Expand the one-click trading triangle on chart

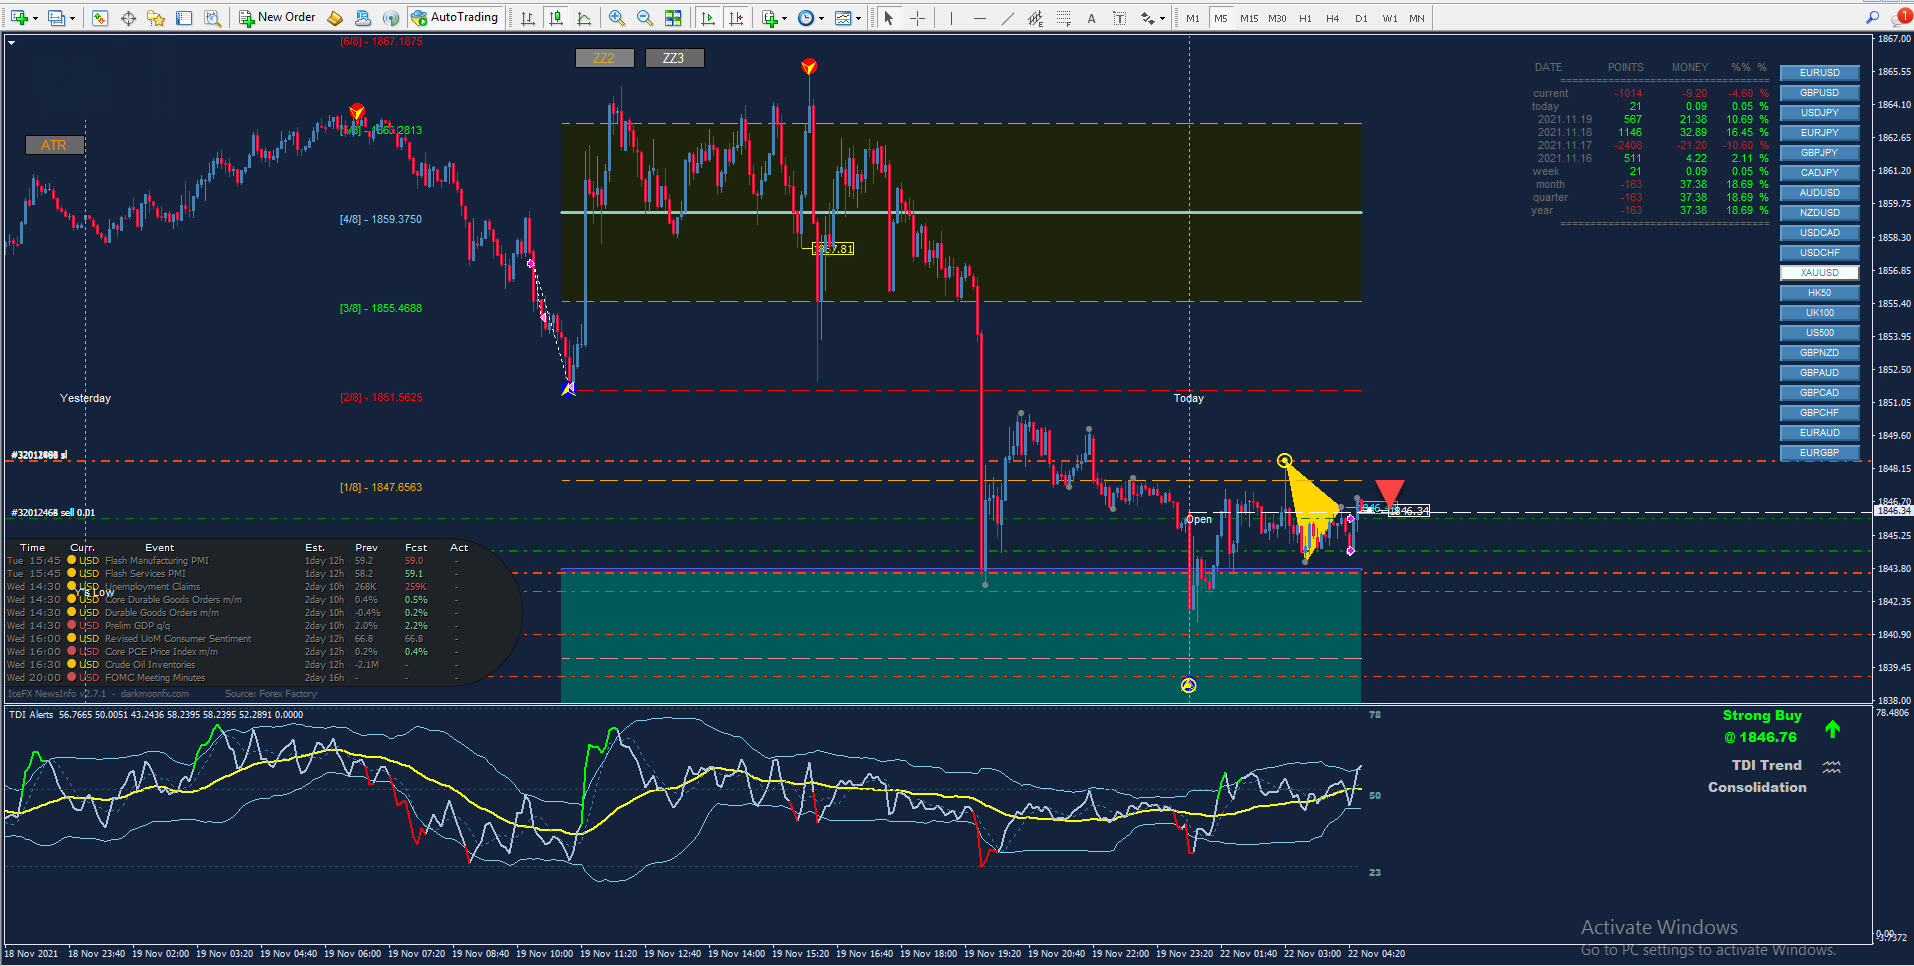[x=11, y=42]
